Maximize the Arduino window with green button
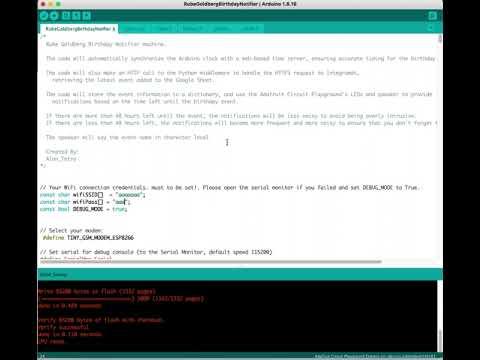The width and height of the screenshot is (480, 360). point(58,4)
